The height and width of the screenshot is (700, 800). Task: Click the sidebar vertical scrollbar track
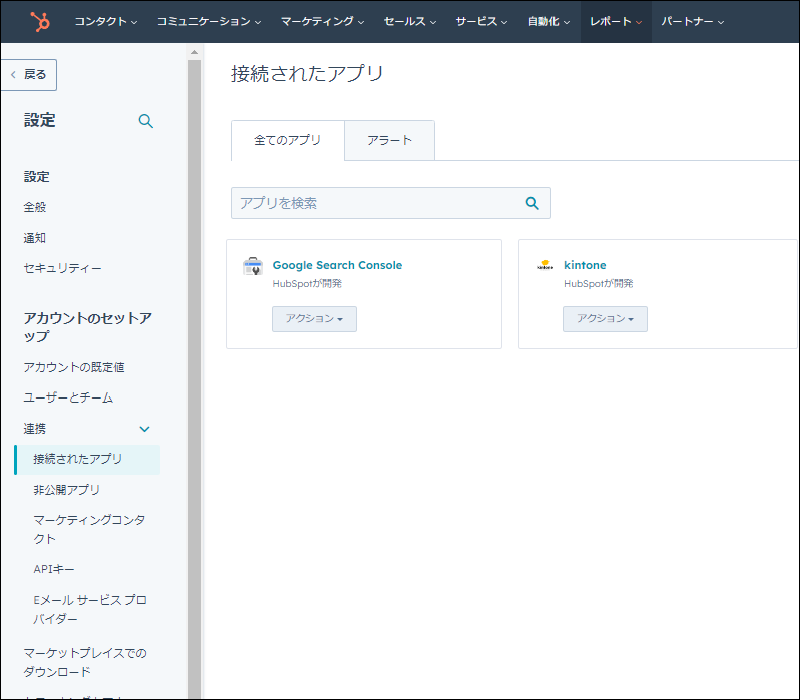click(194, 378)
